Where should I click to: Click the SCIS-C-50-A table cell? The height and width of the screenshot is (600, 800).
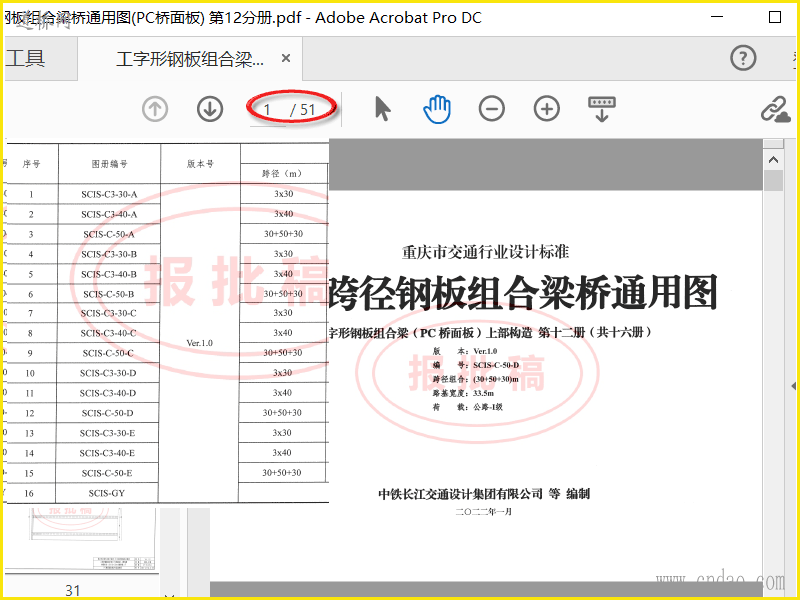(x=109, y=234)
